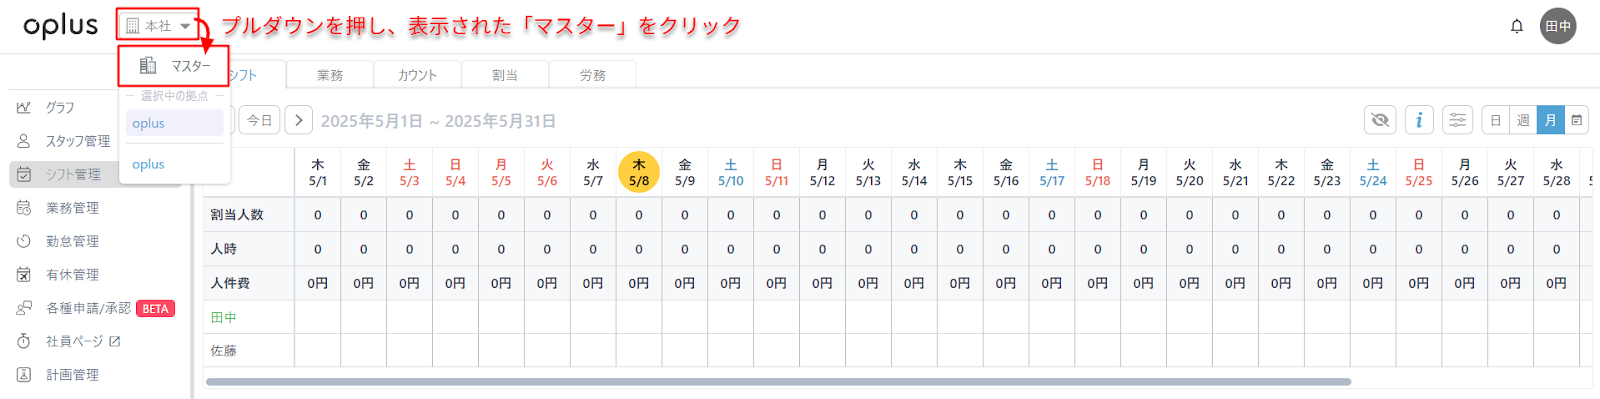Screen dimensions: 1600x399
Task: Open the 本社 location pulldown
Action: [158, 26]
